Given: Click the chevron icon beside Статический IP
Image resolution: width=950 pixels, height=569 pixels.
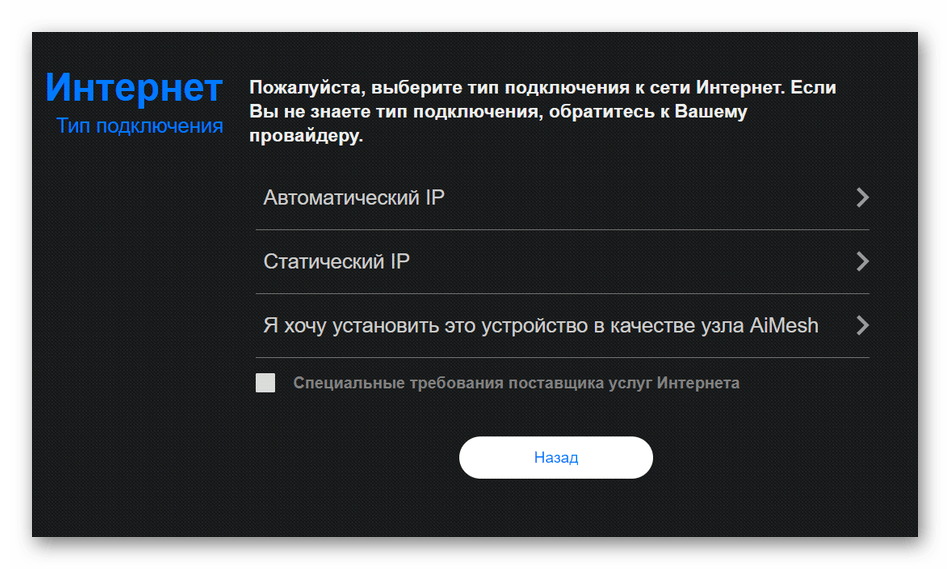Looking at the screenshot, I should pos(862,262).
